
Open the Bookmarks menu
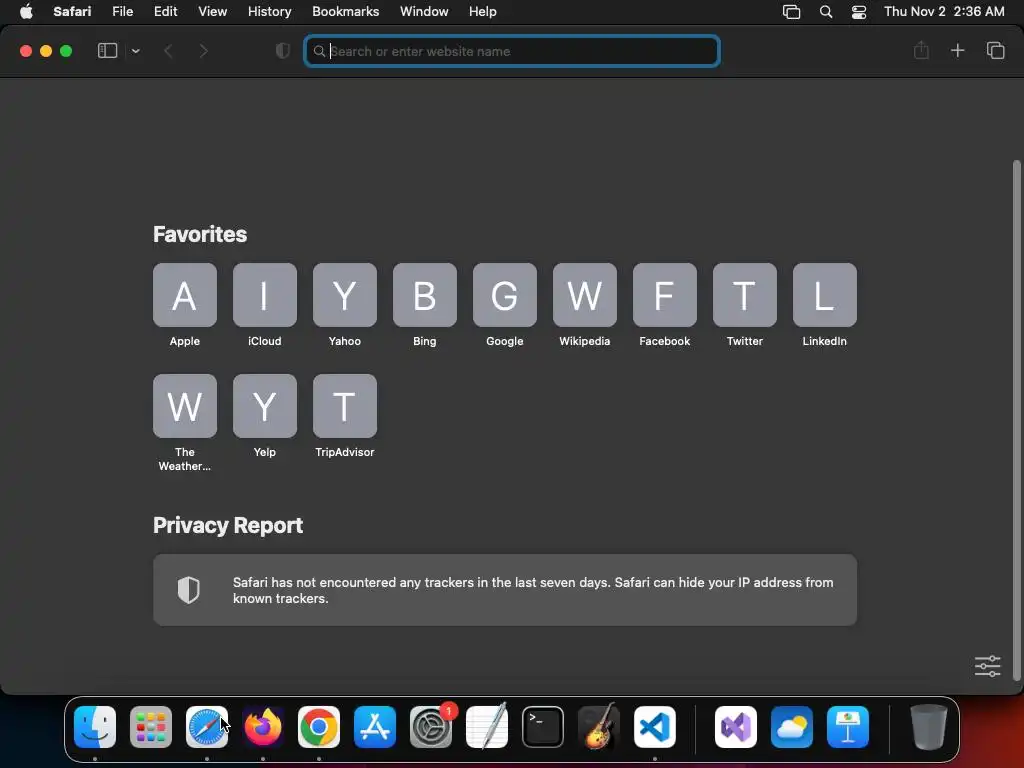click(x=345, y=12)
